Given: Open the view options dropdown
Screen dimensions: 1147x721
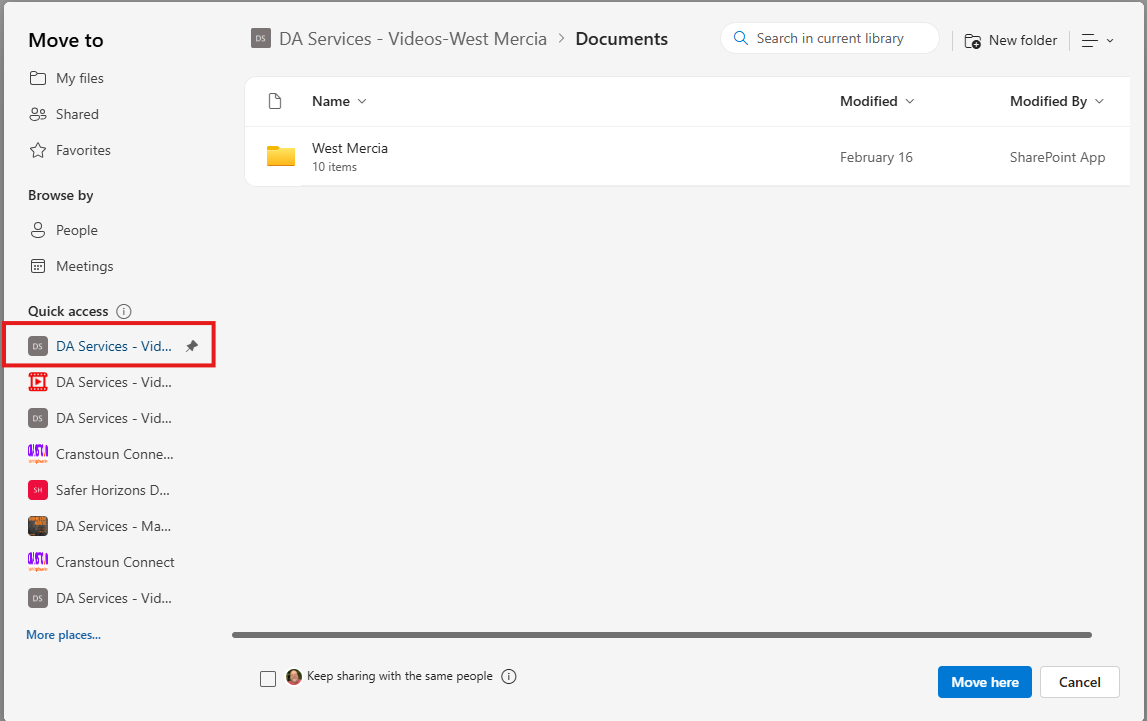Looking at the screenshot, I should point(1097,40).
